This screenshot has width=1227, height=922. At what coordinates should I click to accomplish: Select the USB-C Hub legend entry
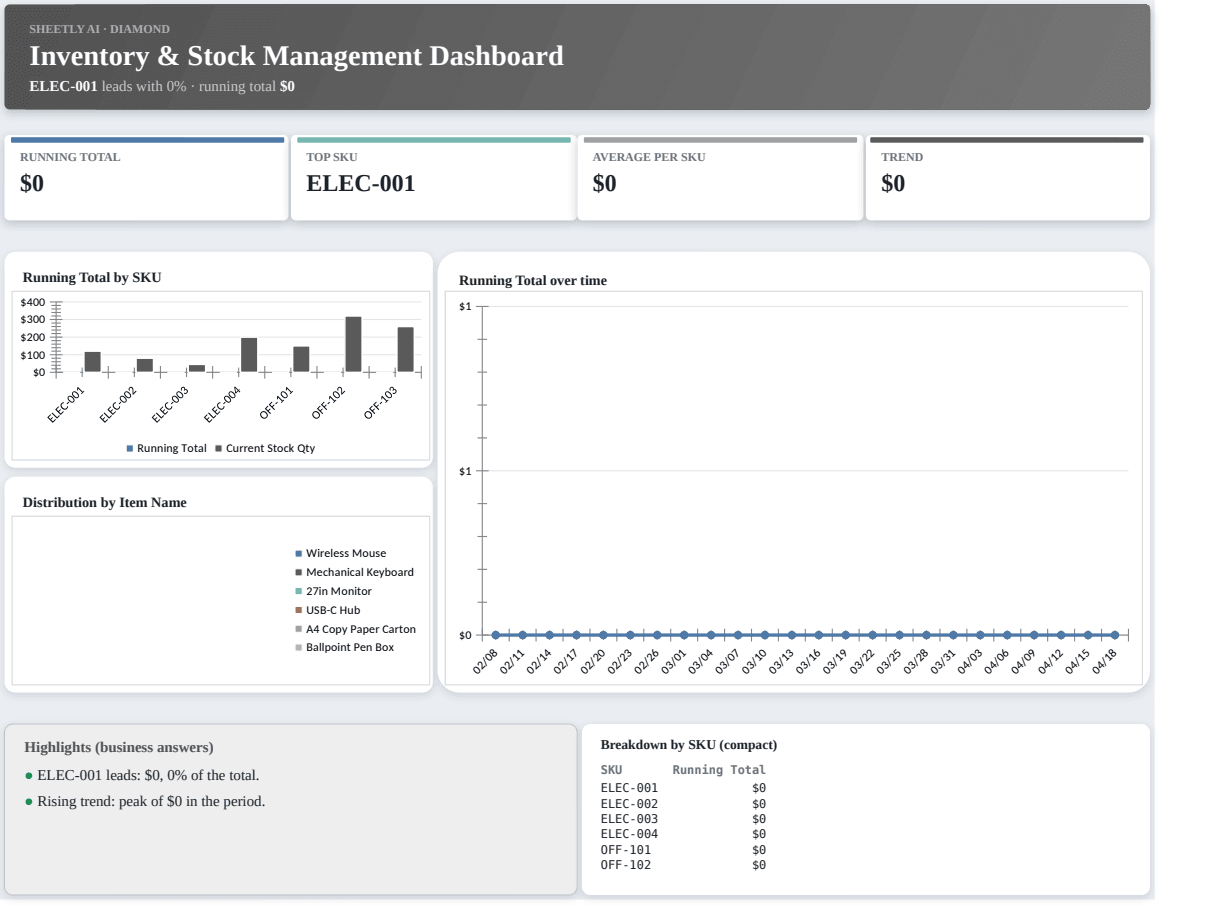click(x=328, y=610)
